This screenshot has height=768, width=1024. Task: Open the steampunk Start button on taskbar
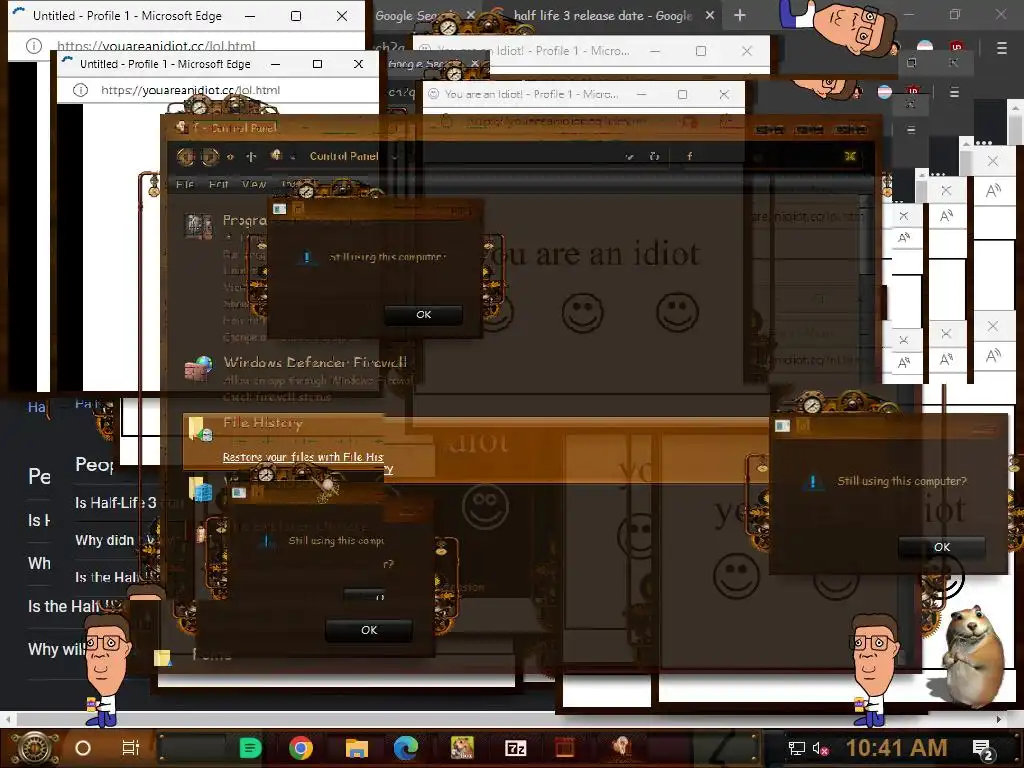33,748
